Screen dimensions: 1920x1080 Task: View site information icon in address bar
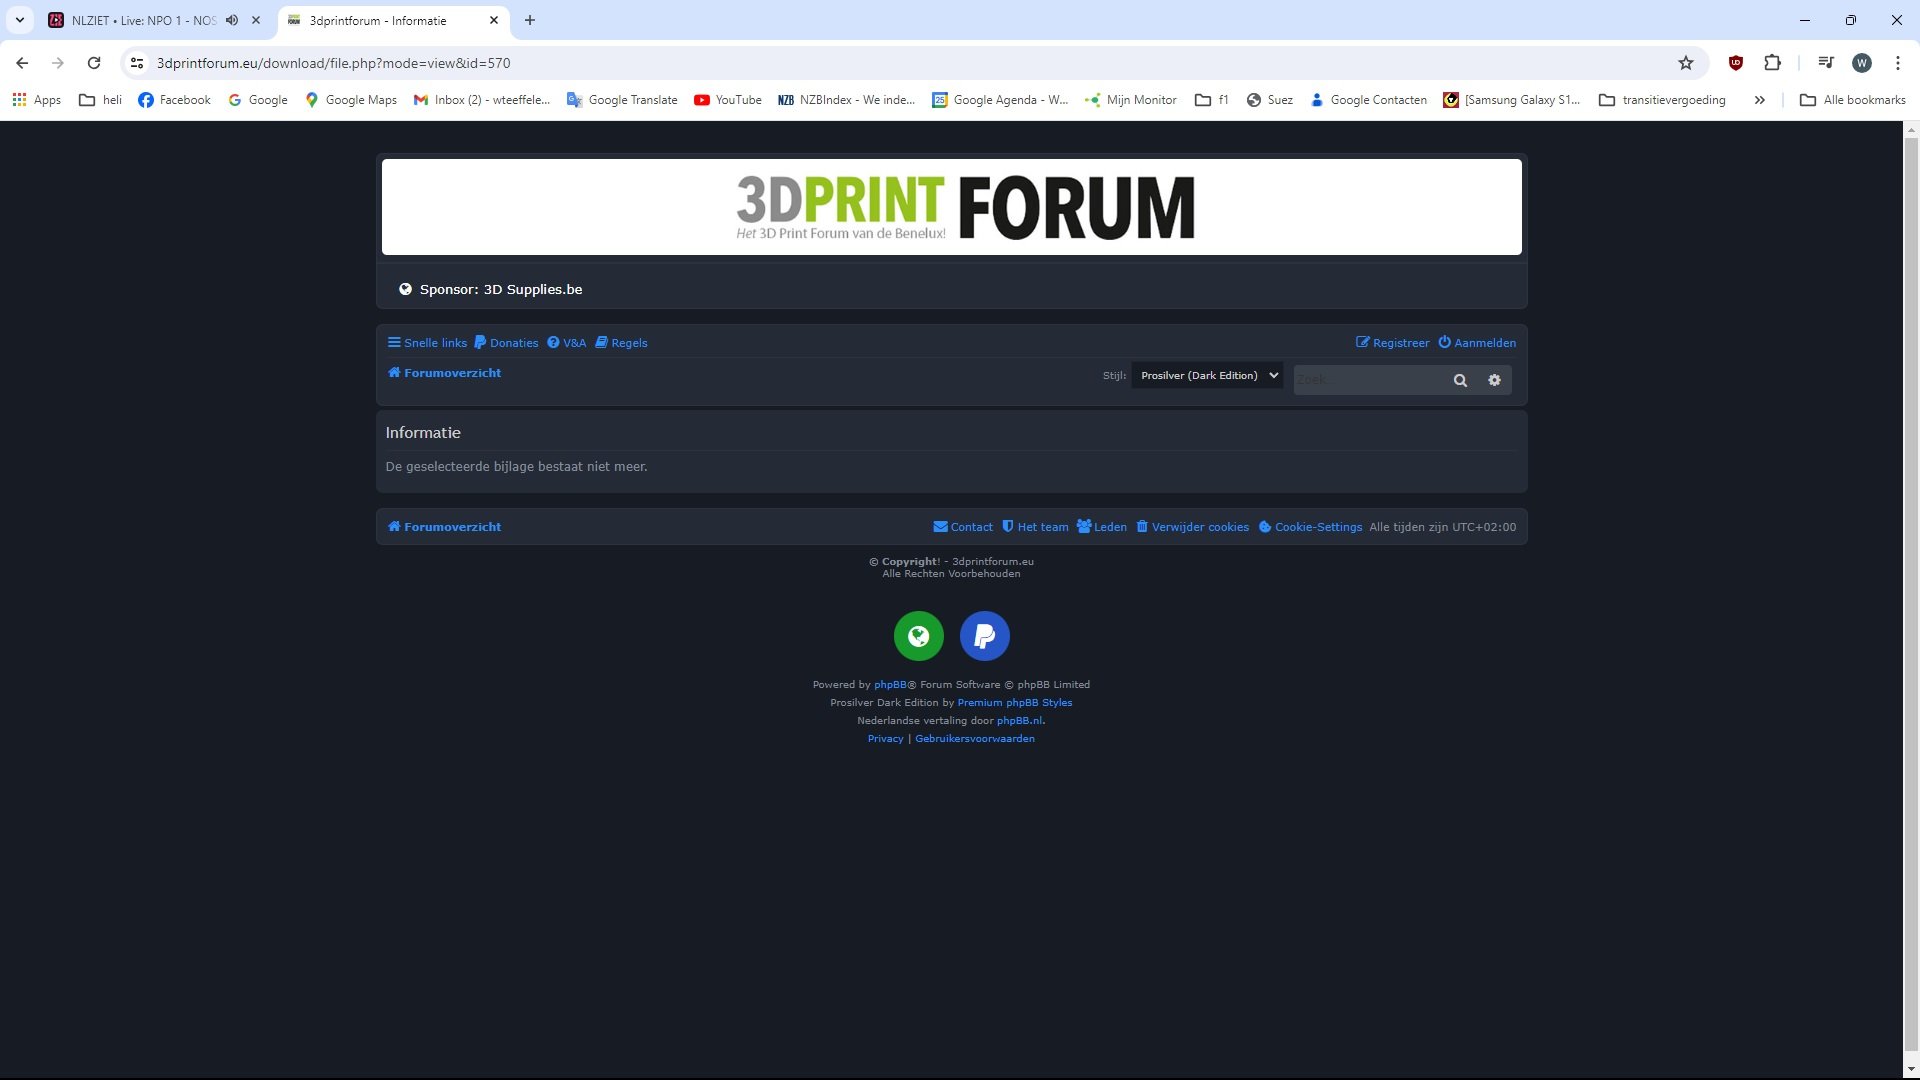[137, 63]
